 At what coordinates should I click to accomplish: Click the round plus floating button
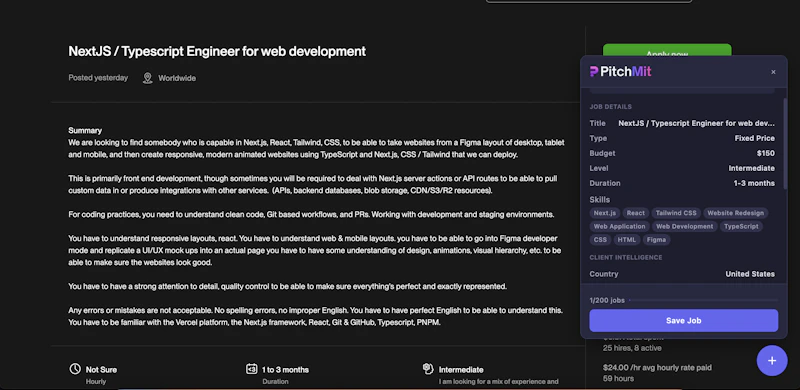(772, 361)
